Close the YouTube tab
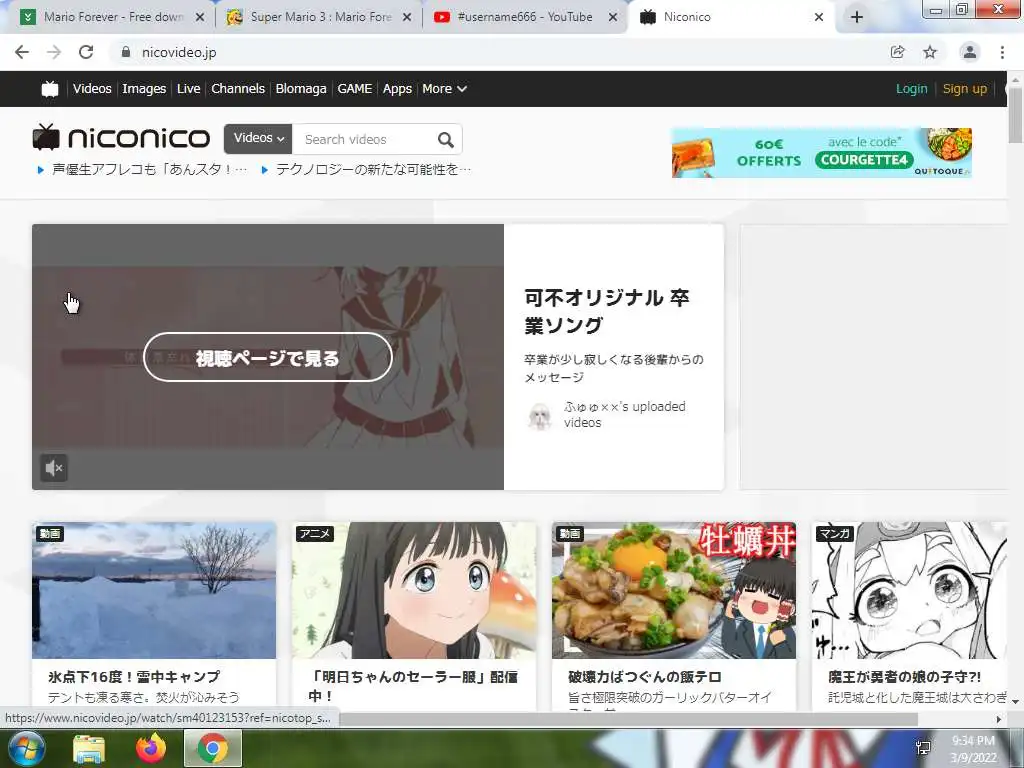The height and width of the screenshot is (768, 1024). tap(613, 17)
